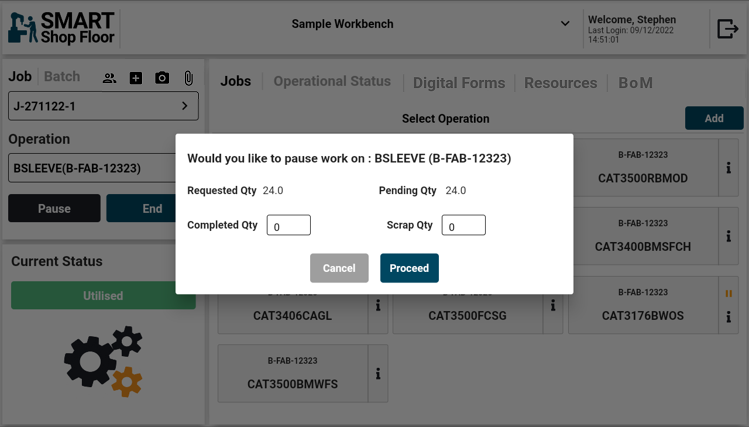Click info icon for CAT3500BMWFS
The width and height of the screenshot is (749, 427).
point(378,374)
